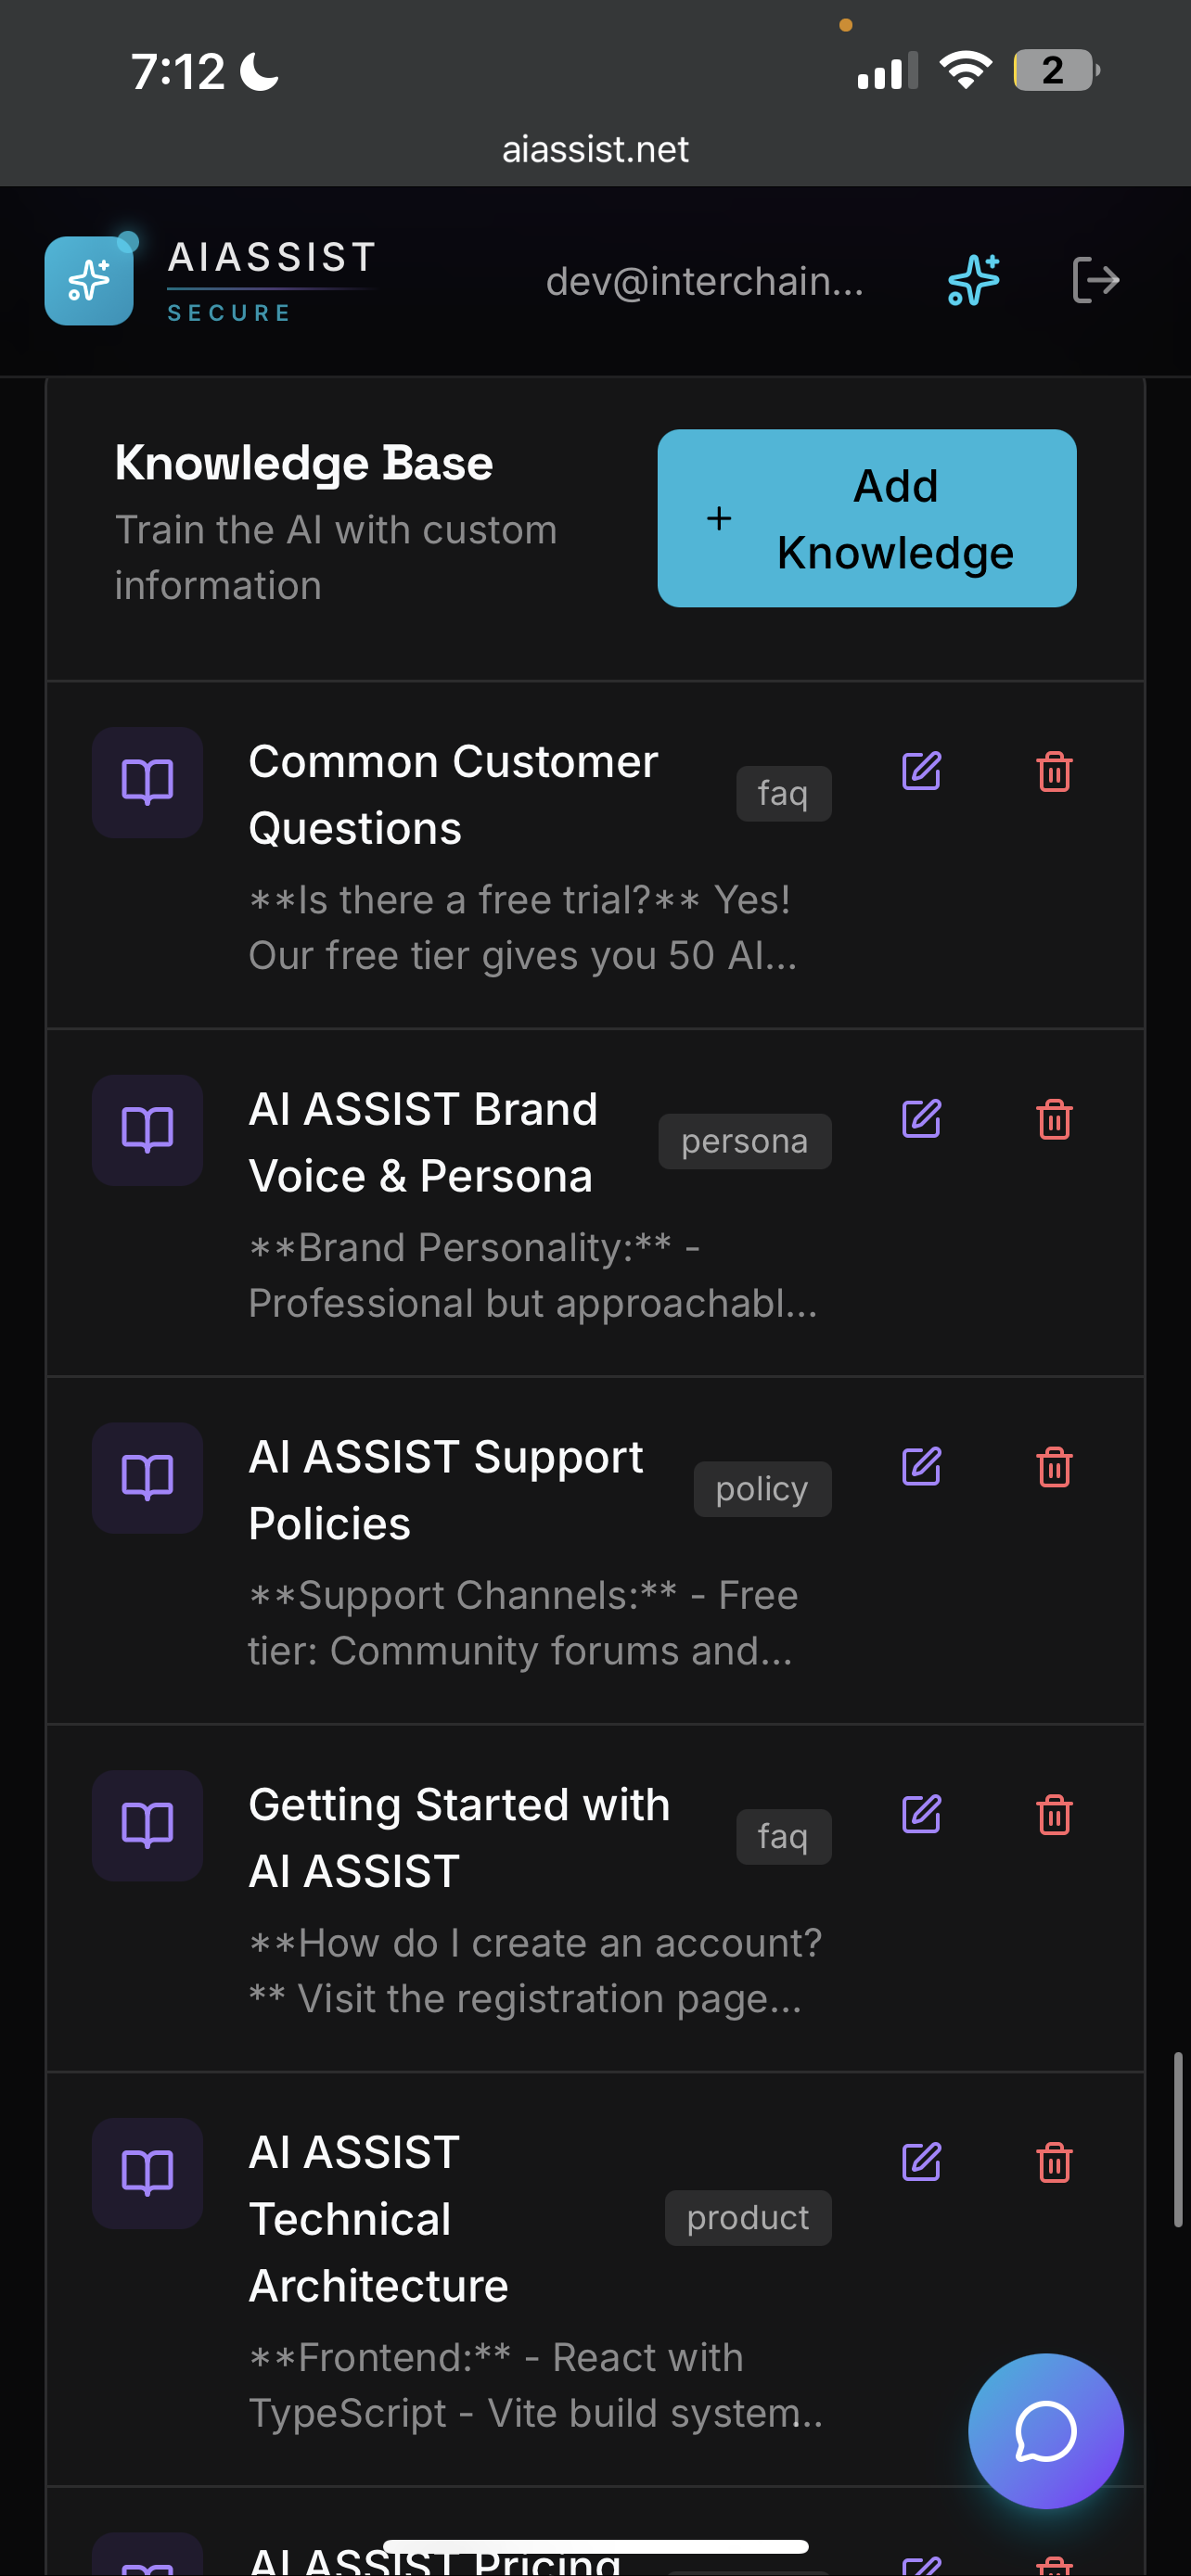
Task: Log out using the sign-out icon
Action: tap(1097, 280)
